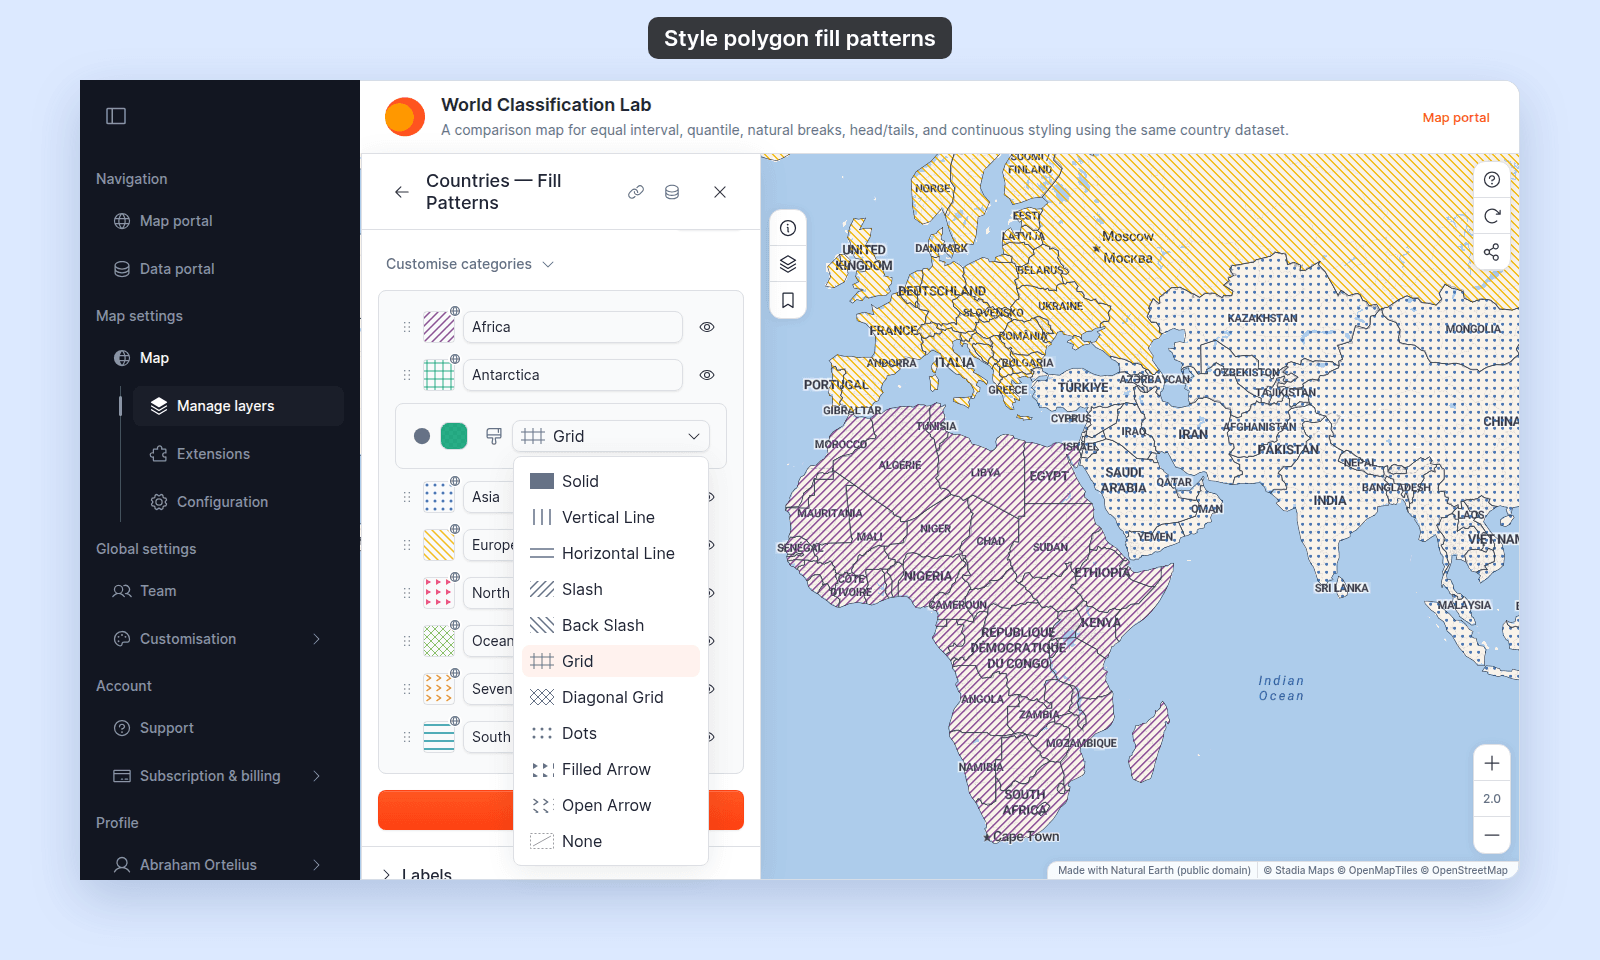Select None pattern option
The width and height of the screenshot is (1600, 960).
(611, 841)
